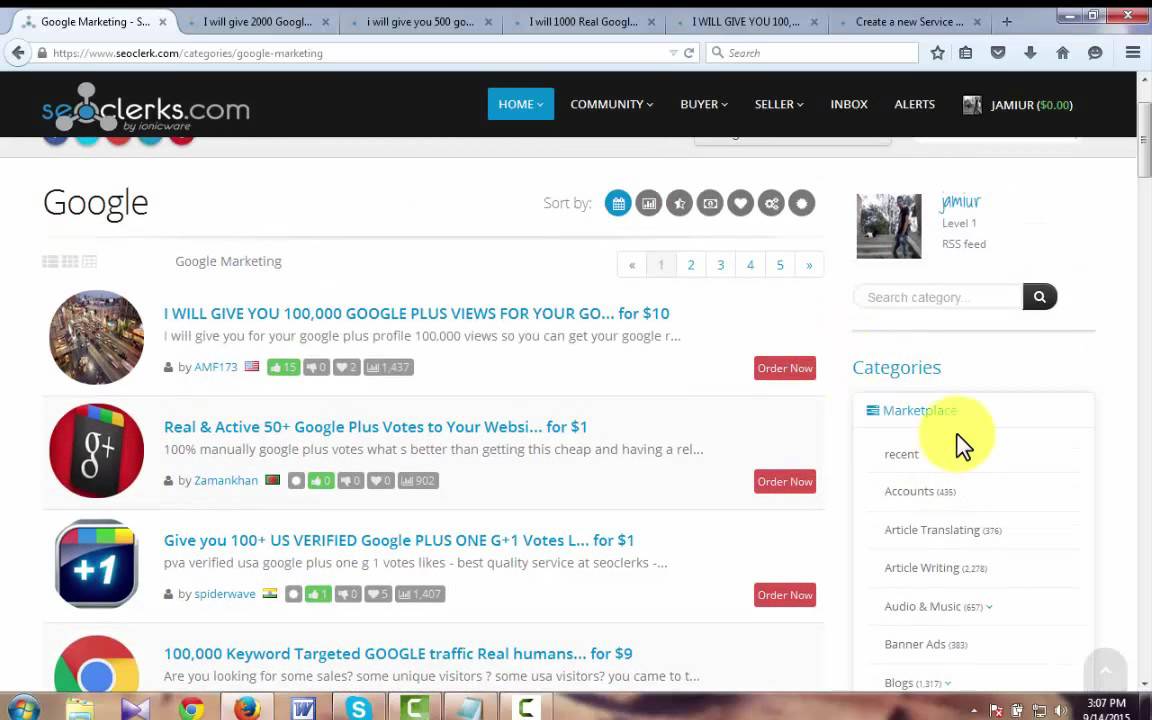Open 100,000 Keyword Targeted GOOGLE traffic listing
The height and width of the screenshot is (720, 1152).
click(x=398, y=653)
